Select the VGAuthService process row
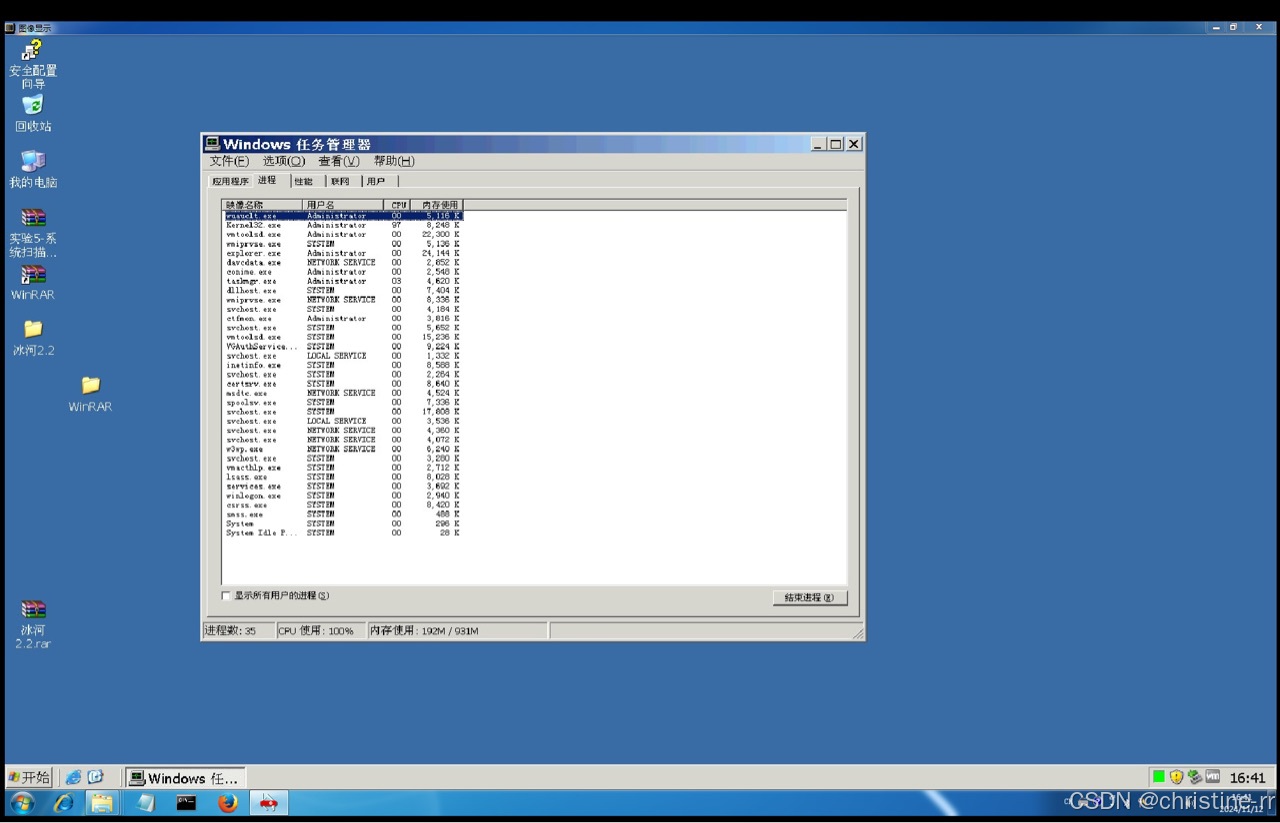This screenshot has height=823, width=1280. click(x=342, y=347)
